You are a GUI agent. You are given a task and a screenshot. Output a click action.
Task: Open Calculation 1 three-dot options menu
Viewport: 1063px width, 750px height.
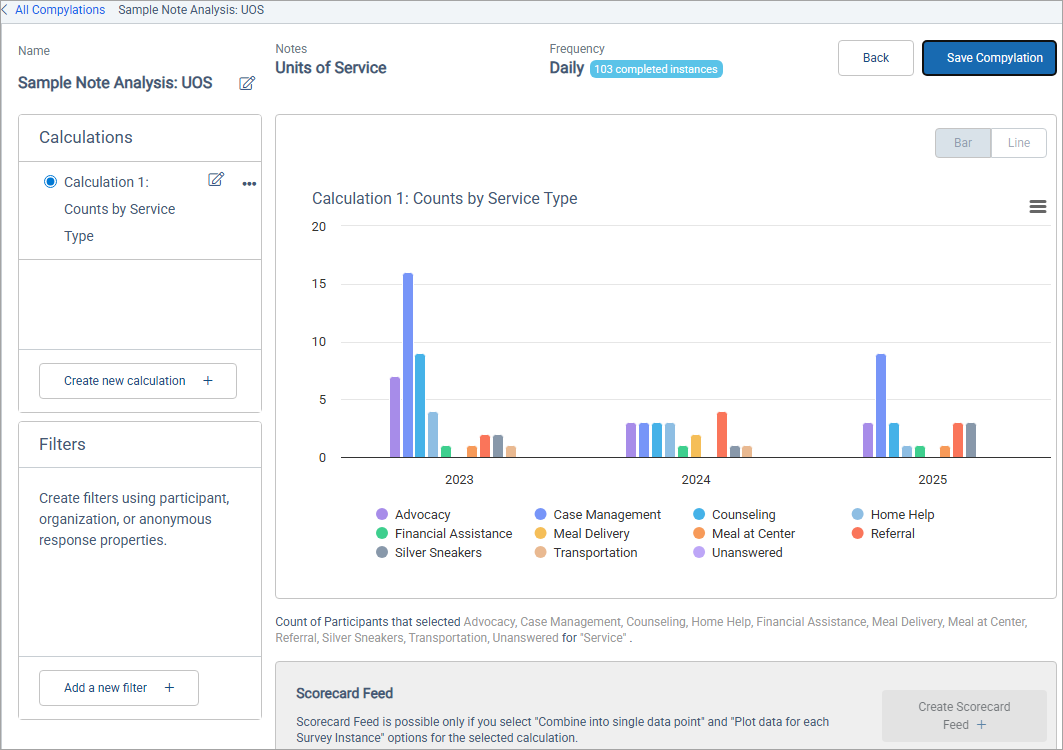point(249,183)
